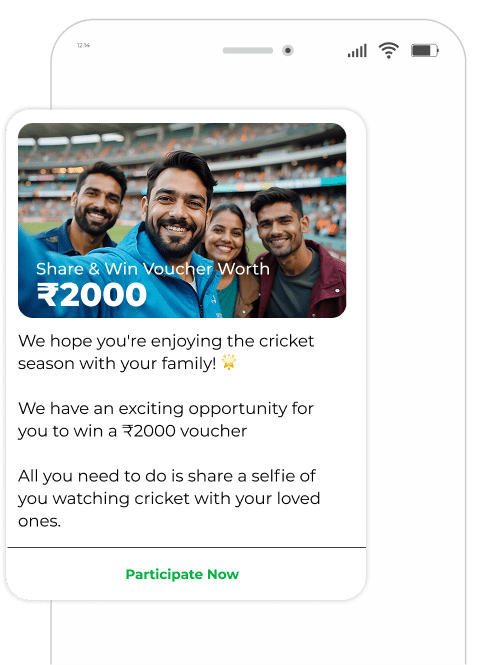Click the cellular signal strength icon
This screenshot has width=482, height=665.
357,51
